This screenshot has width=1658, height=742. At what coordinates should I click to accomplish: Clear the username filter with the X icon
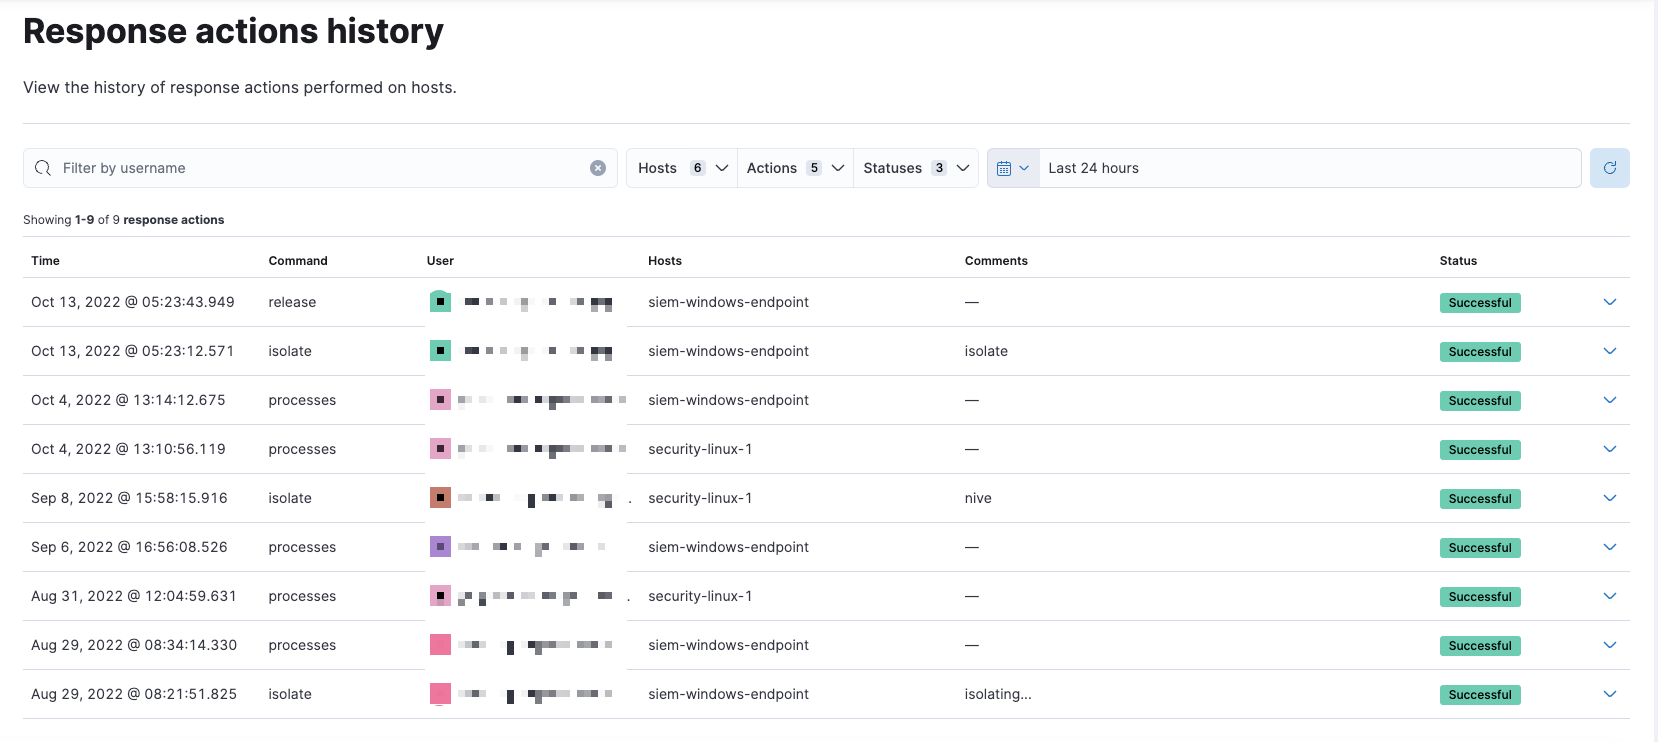point(598,168)
